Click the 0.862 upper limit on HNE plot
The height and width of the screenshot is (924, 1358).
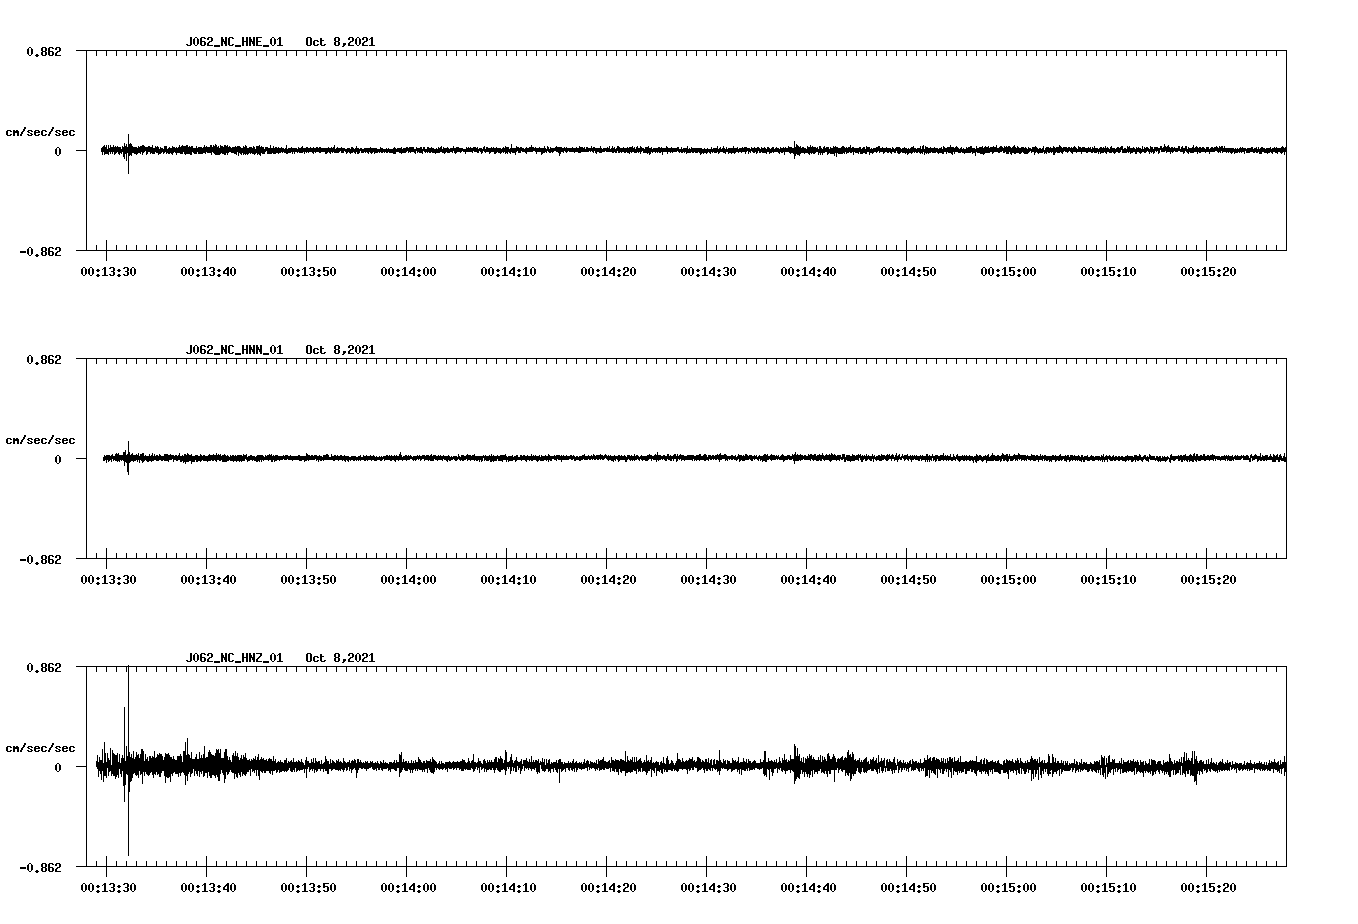tap(43, 51)
